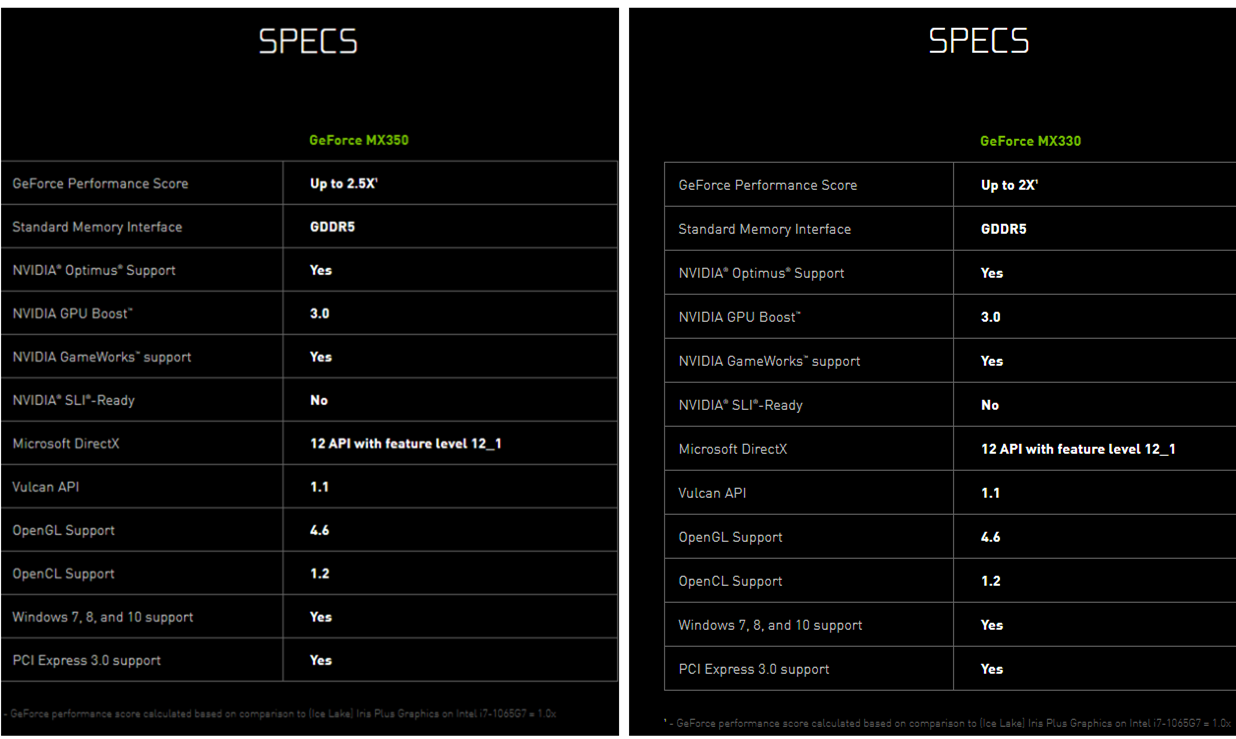Click the GeForce MX350 column header

pyautogui.click(x=358, y=140)
